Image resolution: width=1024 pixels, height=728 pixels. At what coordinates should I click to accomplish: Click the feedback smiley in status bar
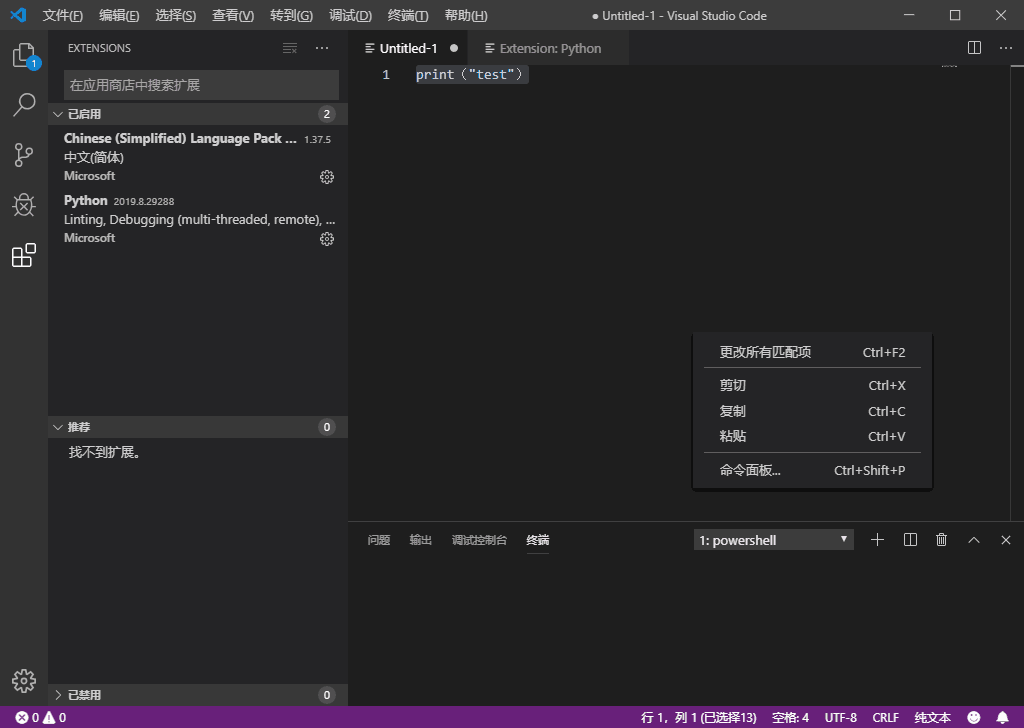(x=974, y=718)
